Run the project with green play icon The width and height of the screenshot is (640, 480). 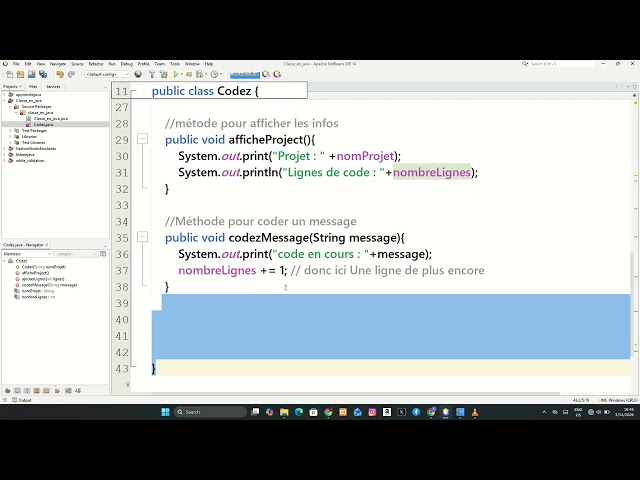(x=176, y=74)
